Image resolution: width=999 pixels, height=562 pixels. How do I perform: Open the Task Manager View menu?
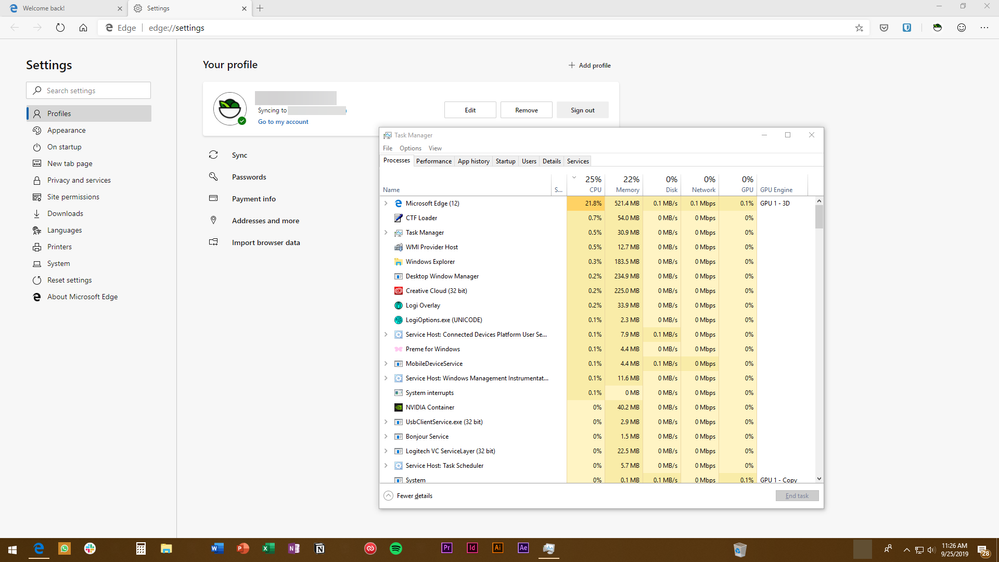435,148
